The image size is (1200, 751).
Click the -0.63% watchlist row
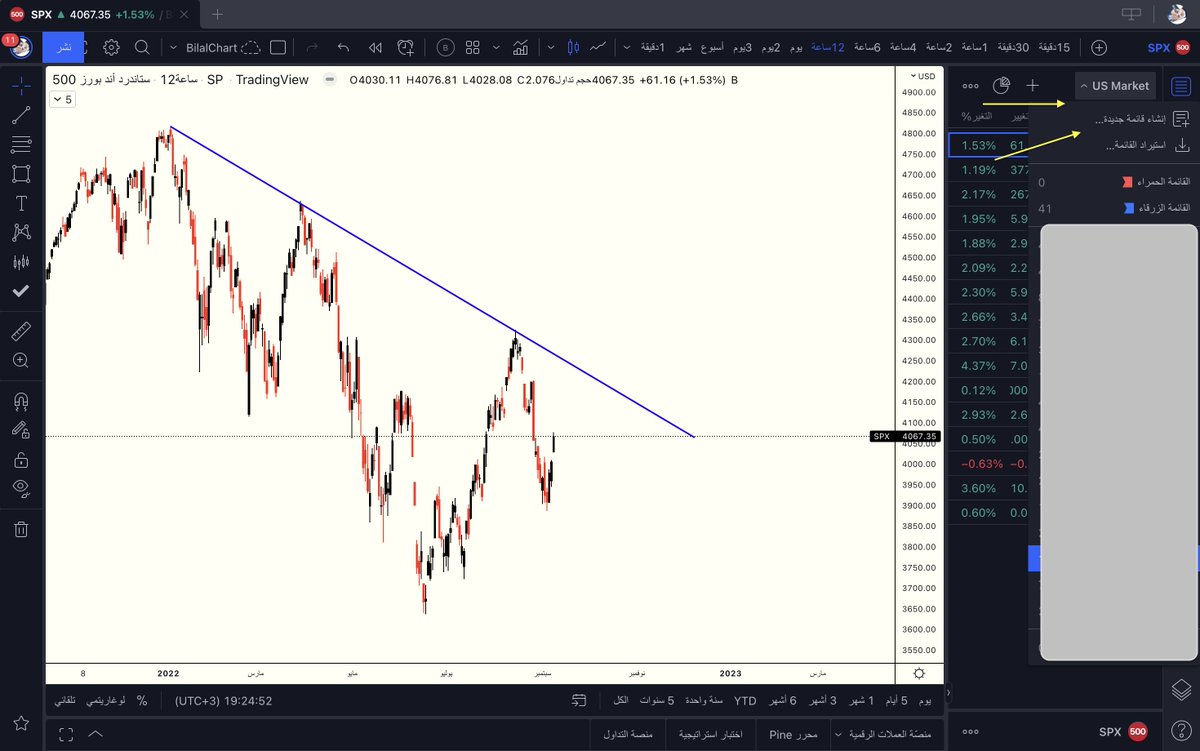(x=988, y=464)
